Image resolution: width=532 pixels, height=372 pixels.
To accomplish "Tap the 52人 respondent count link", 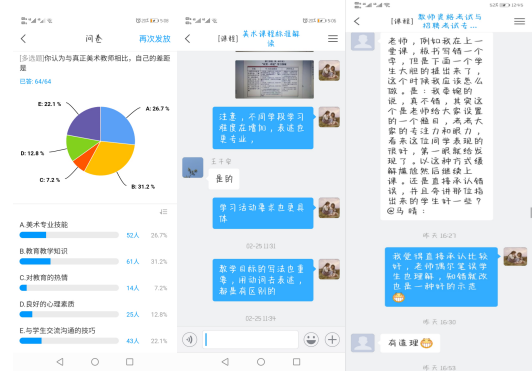I will (133, 235).
